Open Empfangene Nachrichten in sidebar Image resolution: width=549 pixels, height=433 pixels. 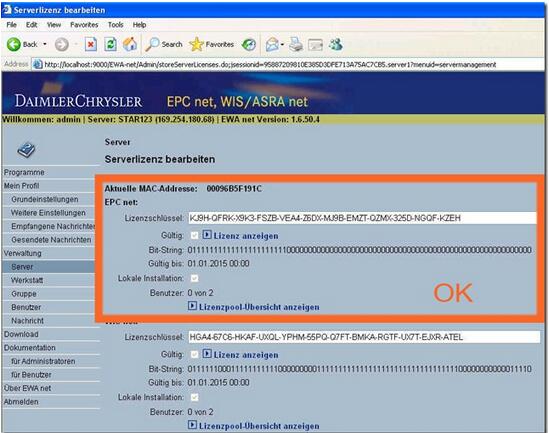click(x=53, y=226)
